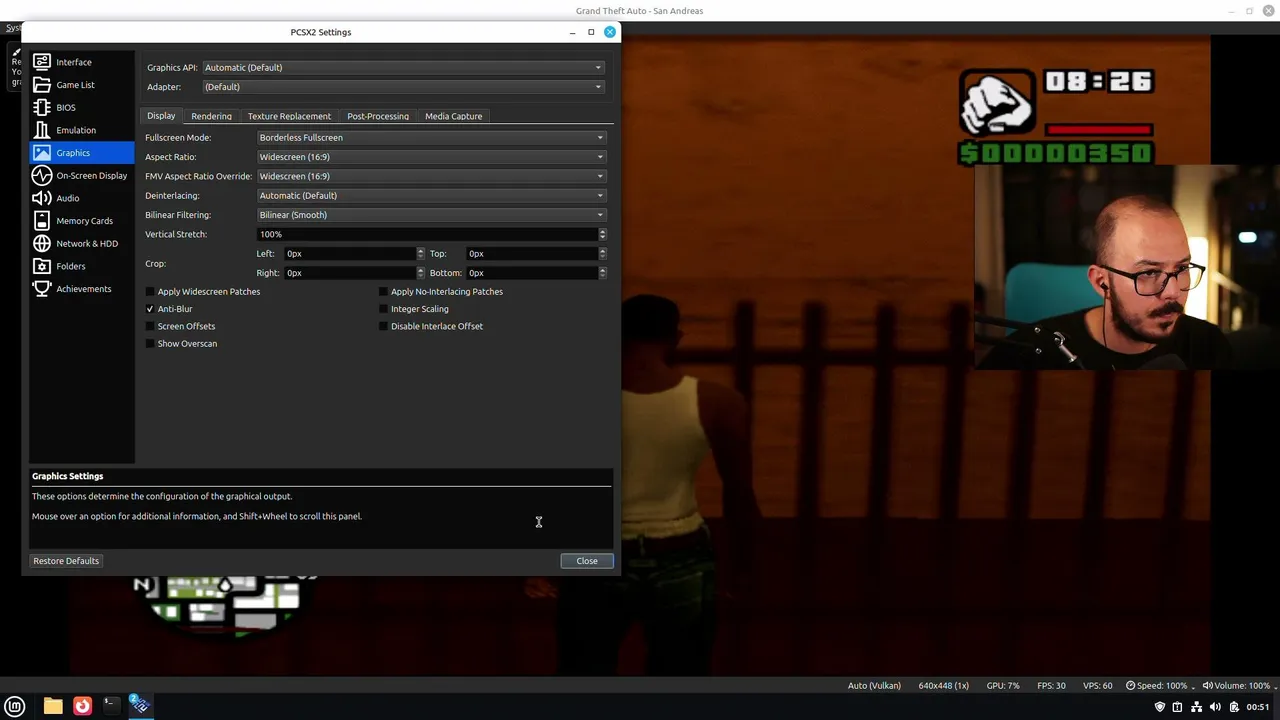Click the shield security tray icon
1280x720 pixels.
click(1160, 707)
